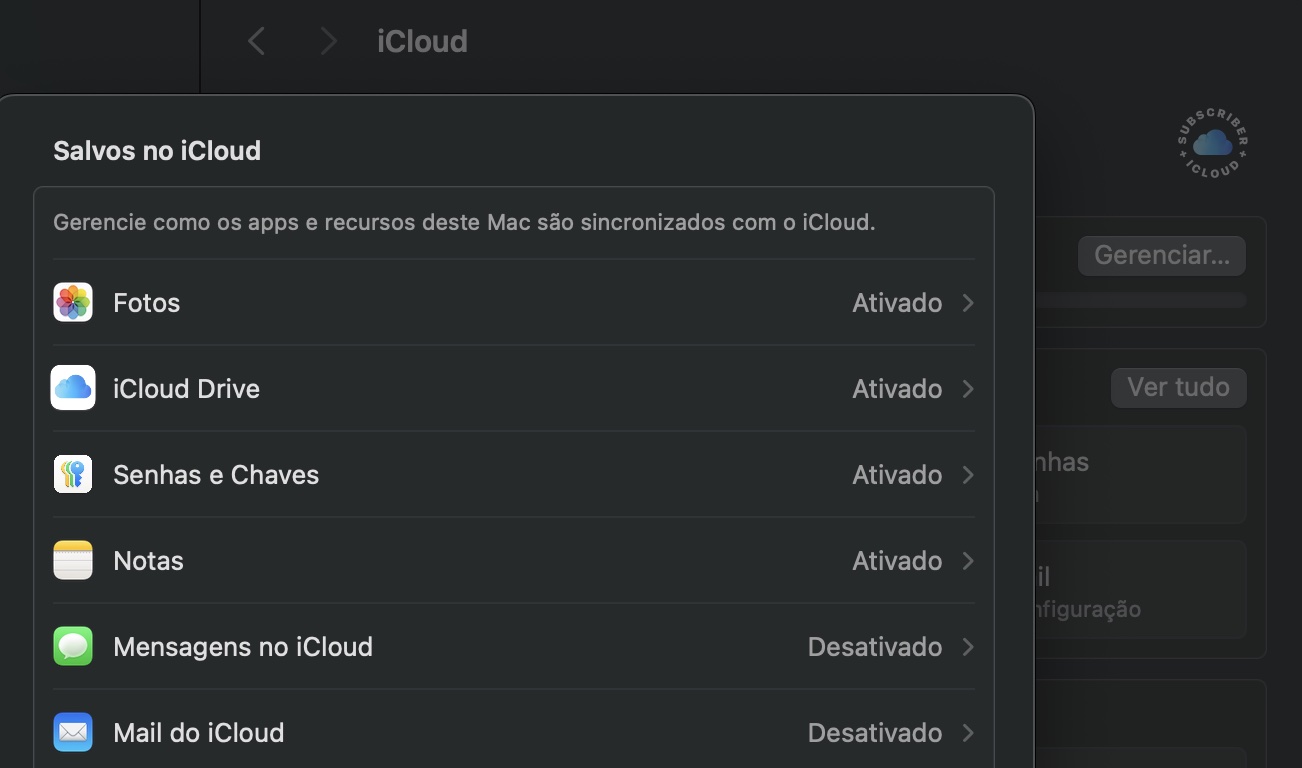Click the Fotos app icon

[72, 302]
